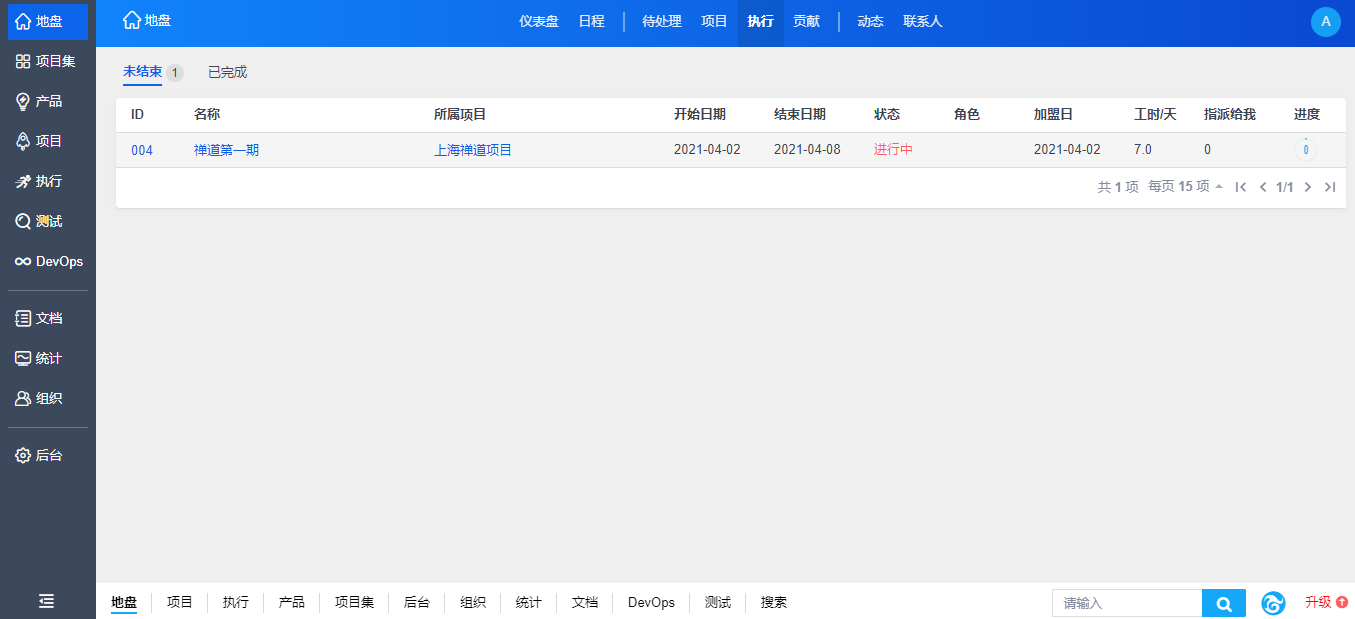Collapse the left sidebar menu
1355x619 pixels.
[x=46, y=600]
